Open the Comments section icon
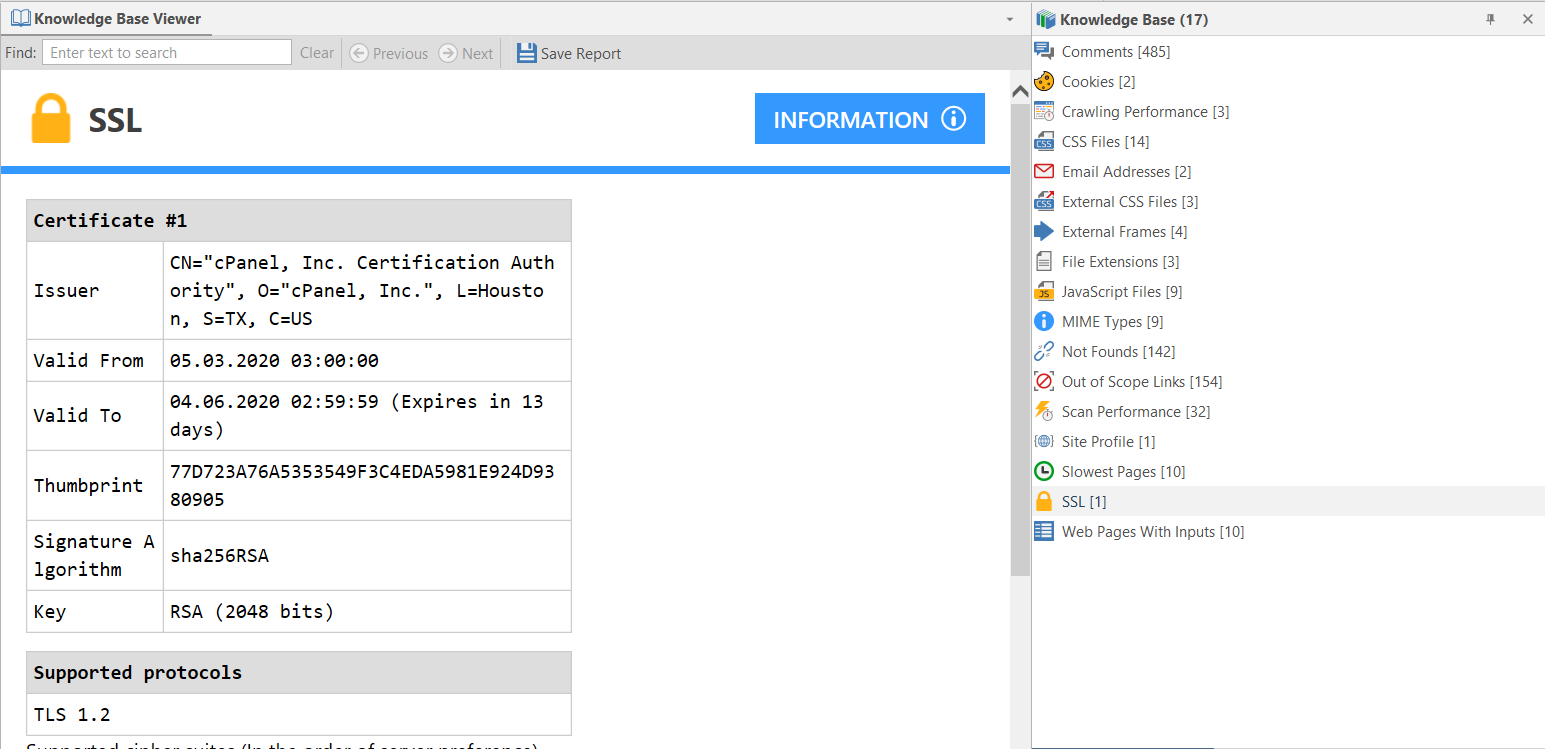This screenshot has height=749, width=1545. click(1044, 51)
